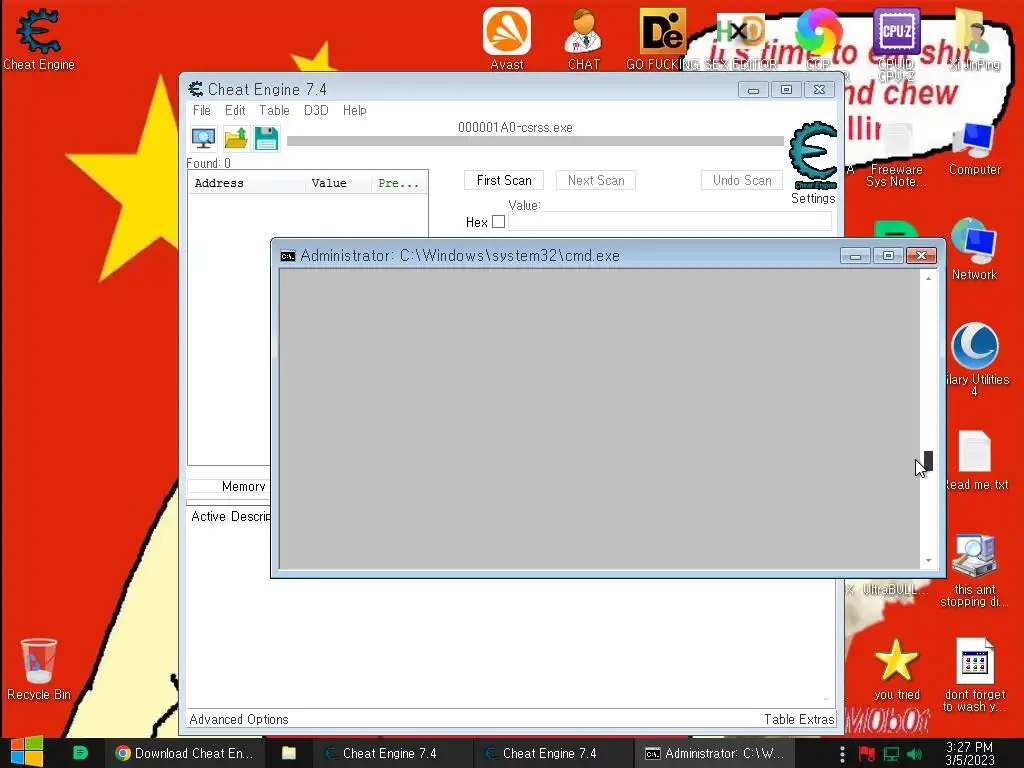This screenshot has width=1024, height=768.
Task: Click the 000001A0-csrss.exe process label
Action: [515, 127]
